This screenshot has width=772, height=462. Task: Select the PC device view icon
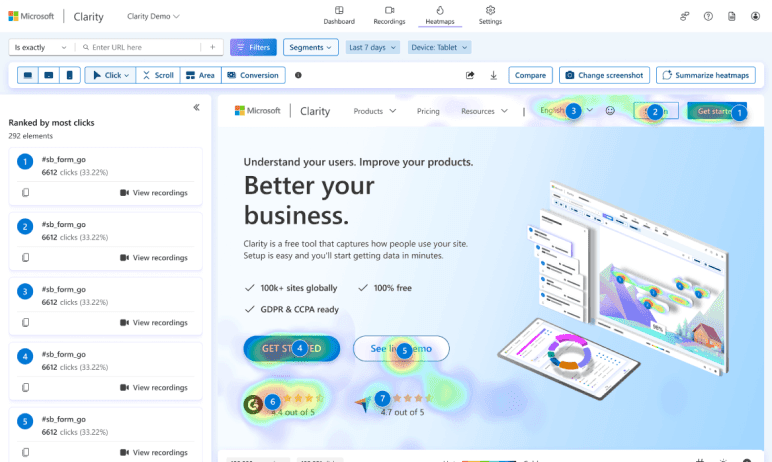point(28,75)
